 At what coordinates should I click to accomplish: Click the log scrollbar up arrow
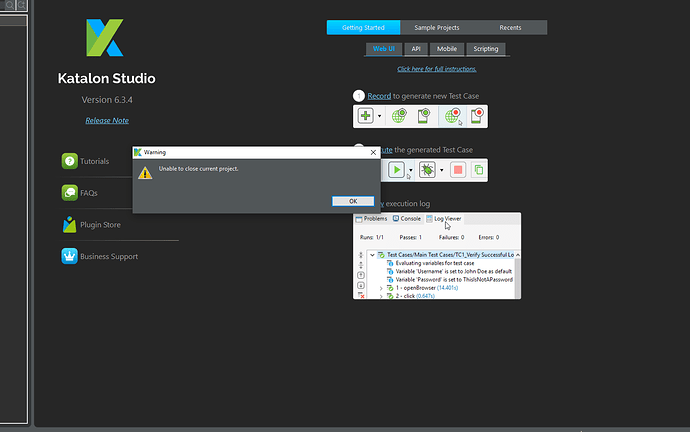coord(518,255)
